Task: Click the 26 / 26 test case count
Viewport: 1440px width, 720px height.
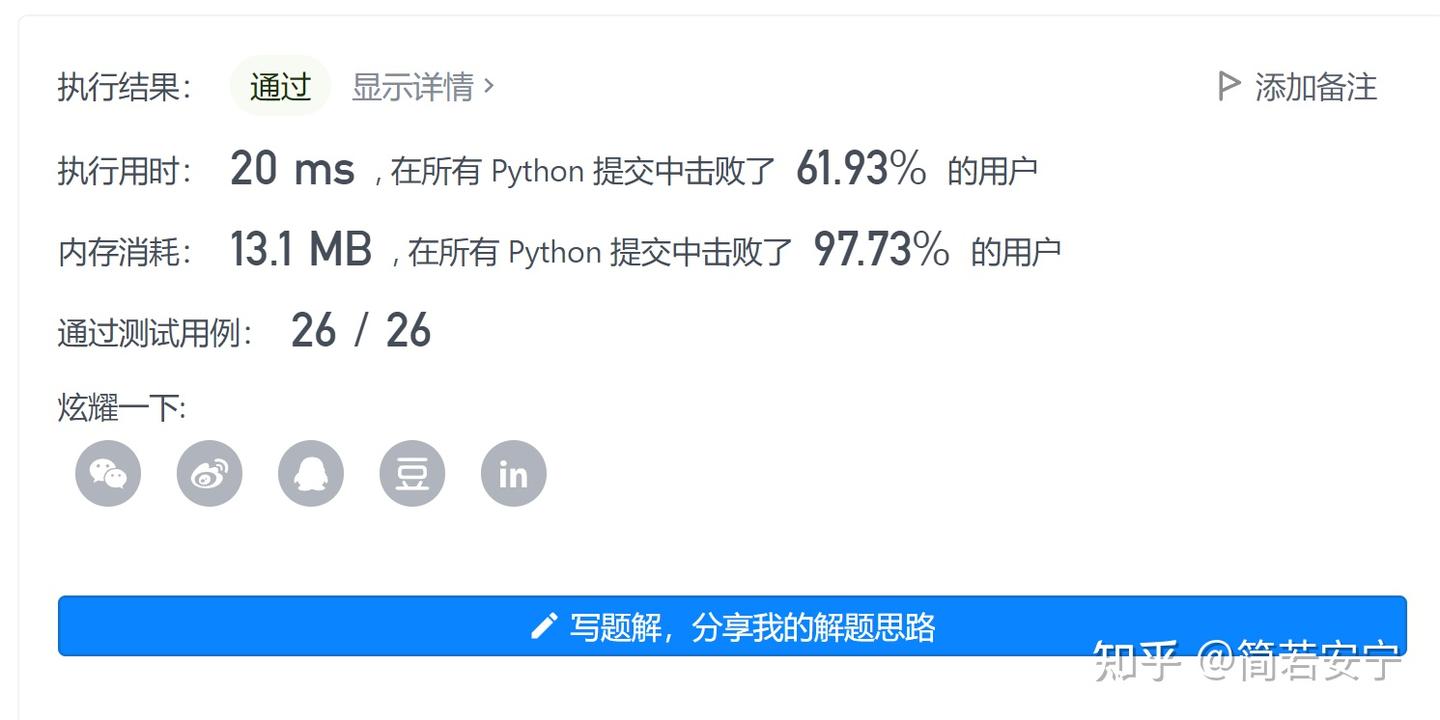Action: 361,330
